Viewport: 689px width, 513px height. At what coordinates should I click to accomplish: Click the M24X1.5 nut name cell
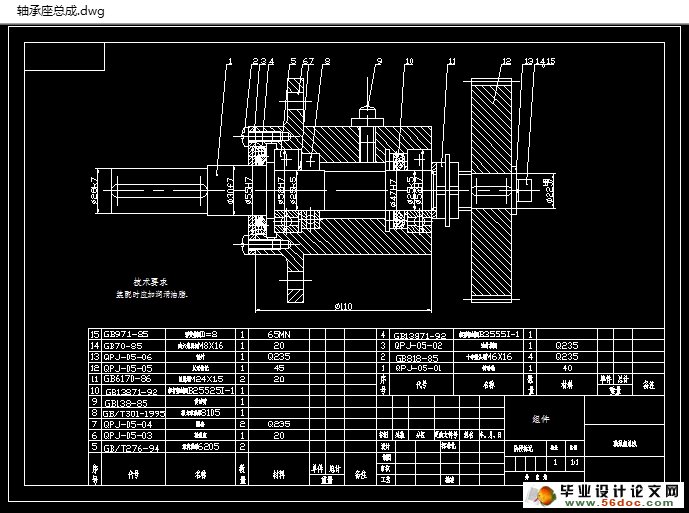[200, 379]
